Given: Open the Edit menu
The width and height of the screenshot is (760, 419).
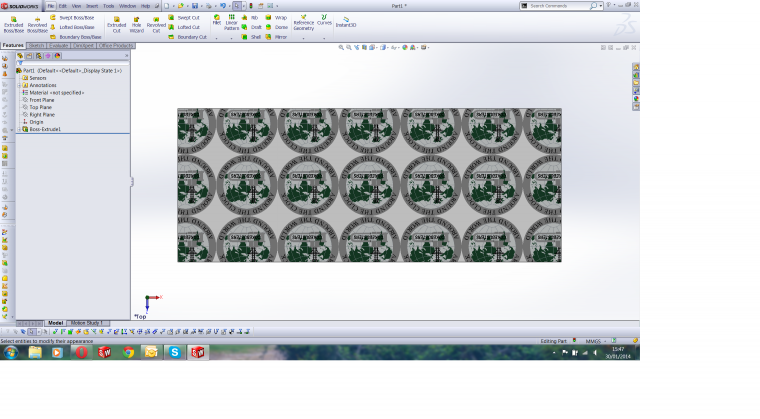Looking at the screenshot, I should coord(63,6).
